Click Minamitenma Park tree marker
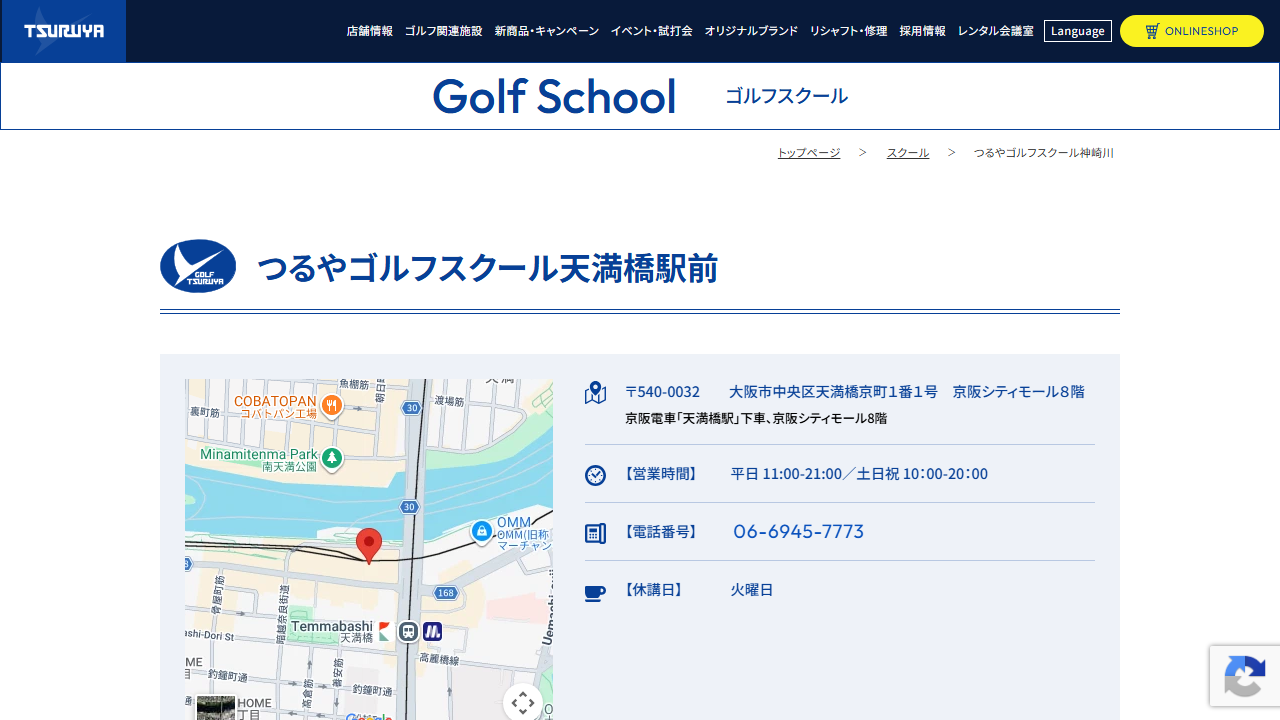This screenshot has height=720, width=1280. [x=331, y=459]
